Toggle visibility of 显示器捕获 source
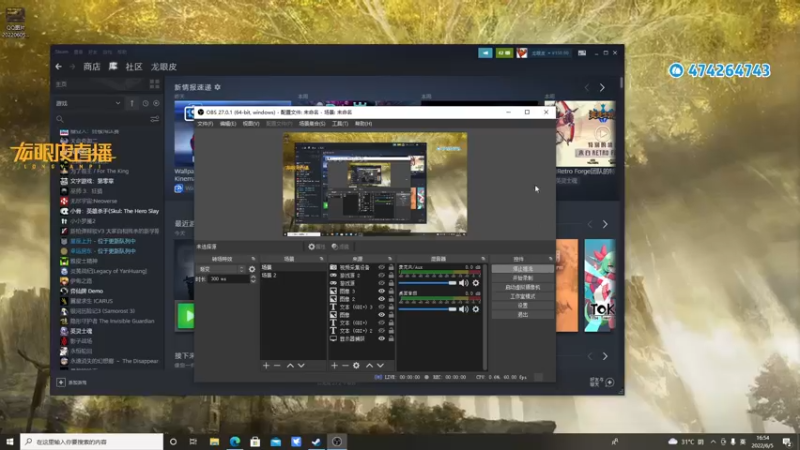800x450 pixels. tap(381, 338)
